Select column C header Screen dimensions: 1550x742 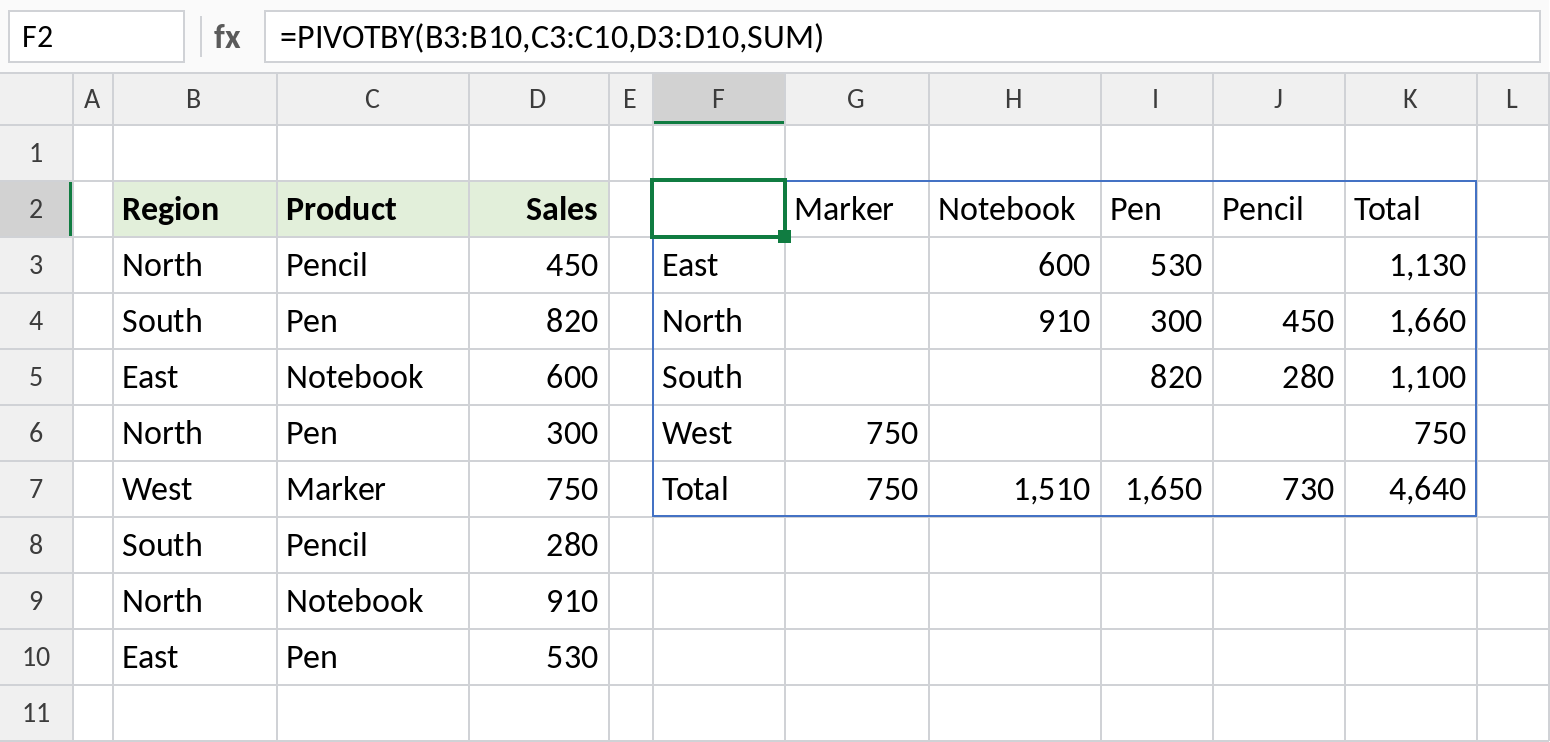(373, 99)
